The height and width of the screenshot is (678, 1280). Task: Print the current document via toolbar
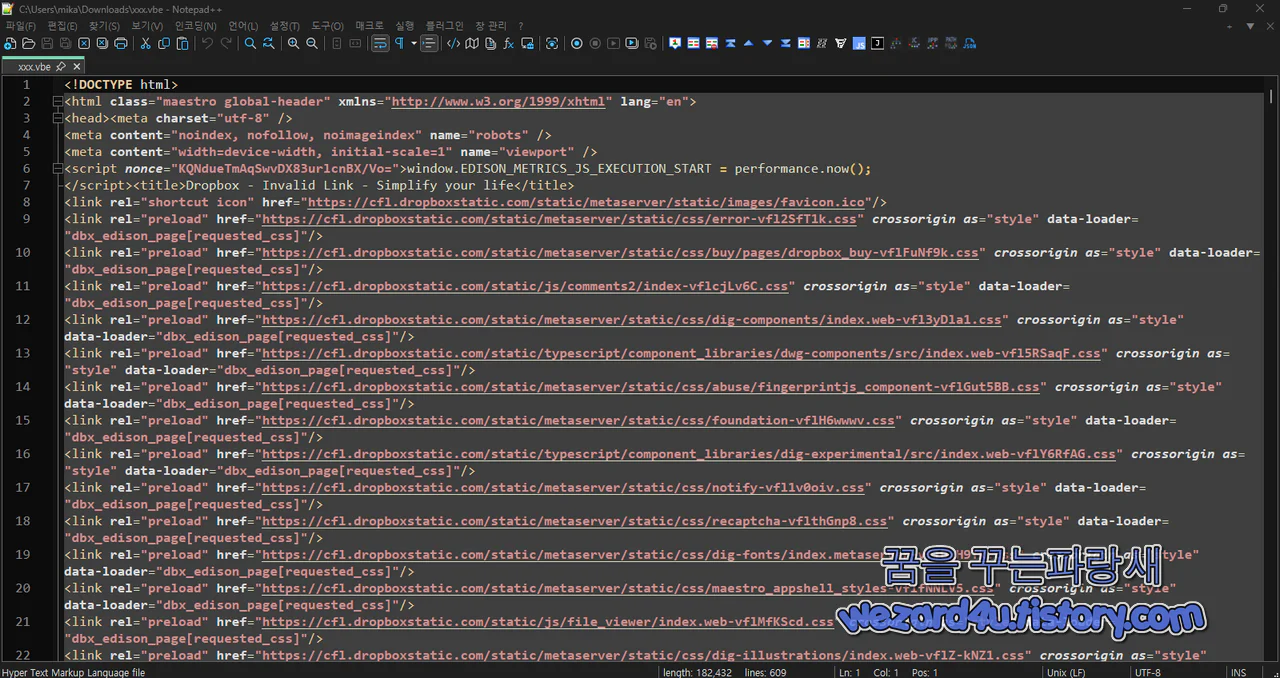pyautogui.click(x=121, y=44)
